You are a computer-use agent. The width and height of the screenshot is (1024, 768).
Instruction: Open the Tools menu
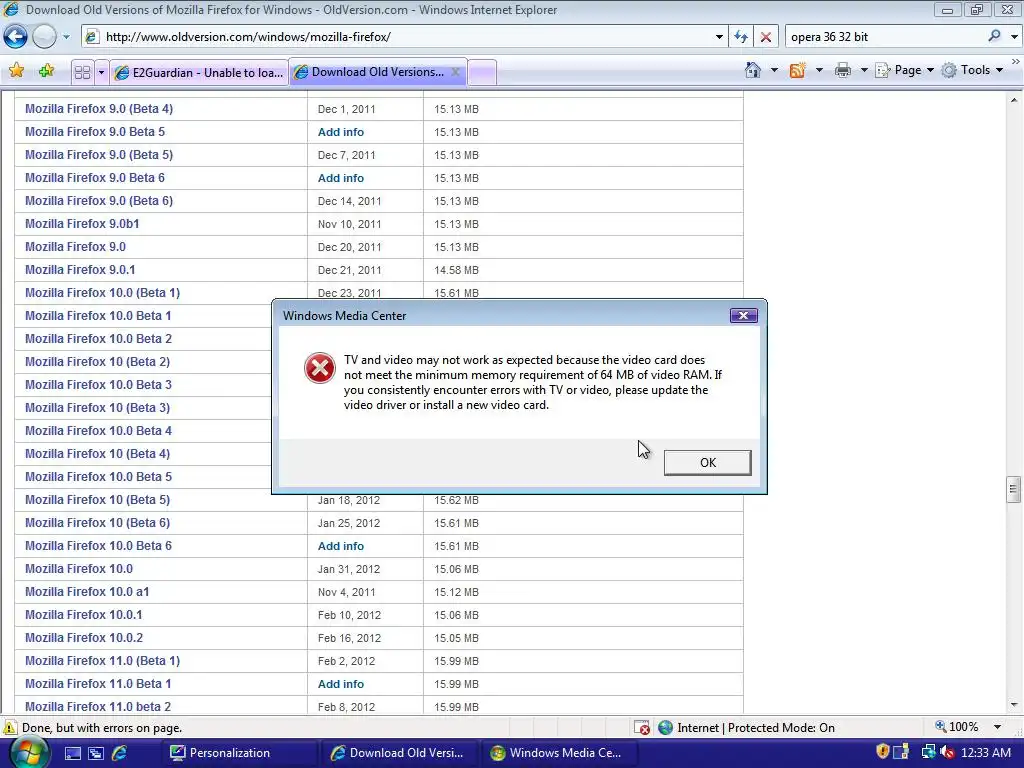(973, 70)
